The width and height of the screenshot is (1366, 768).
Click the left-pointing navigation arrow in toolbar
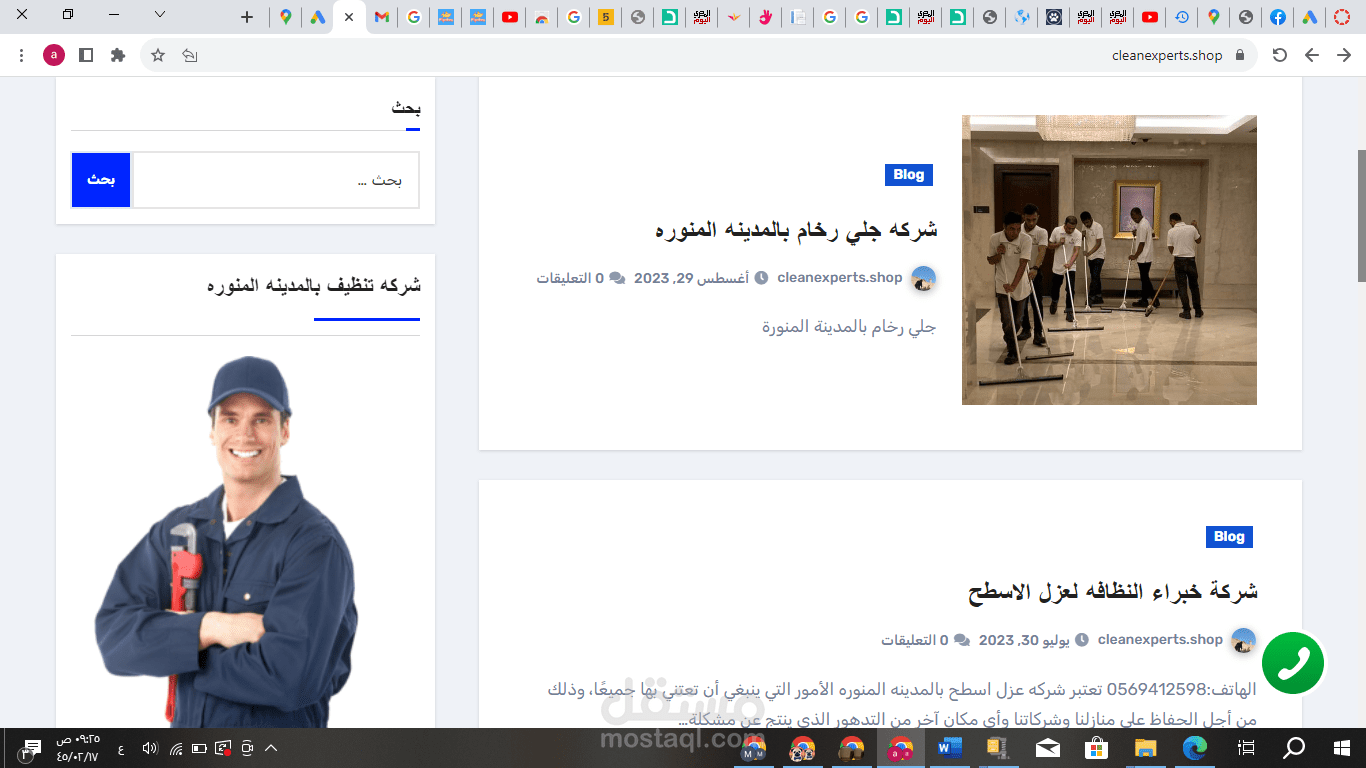1312,55
